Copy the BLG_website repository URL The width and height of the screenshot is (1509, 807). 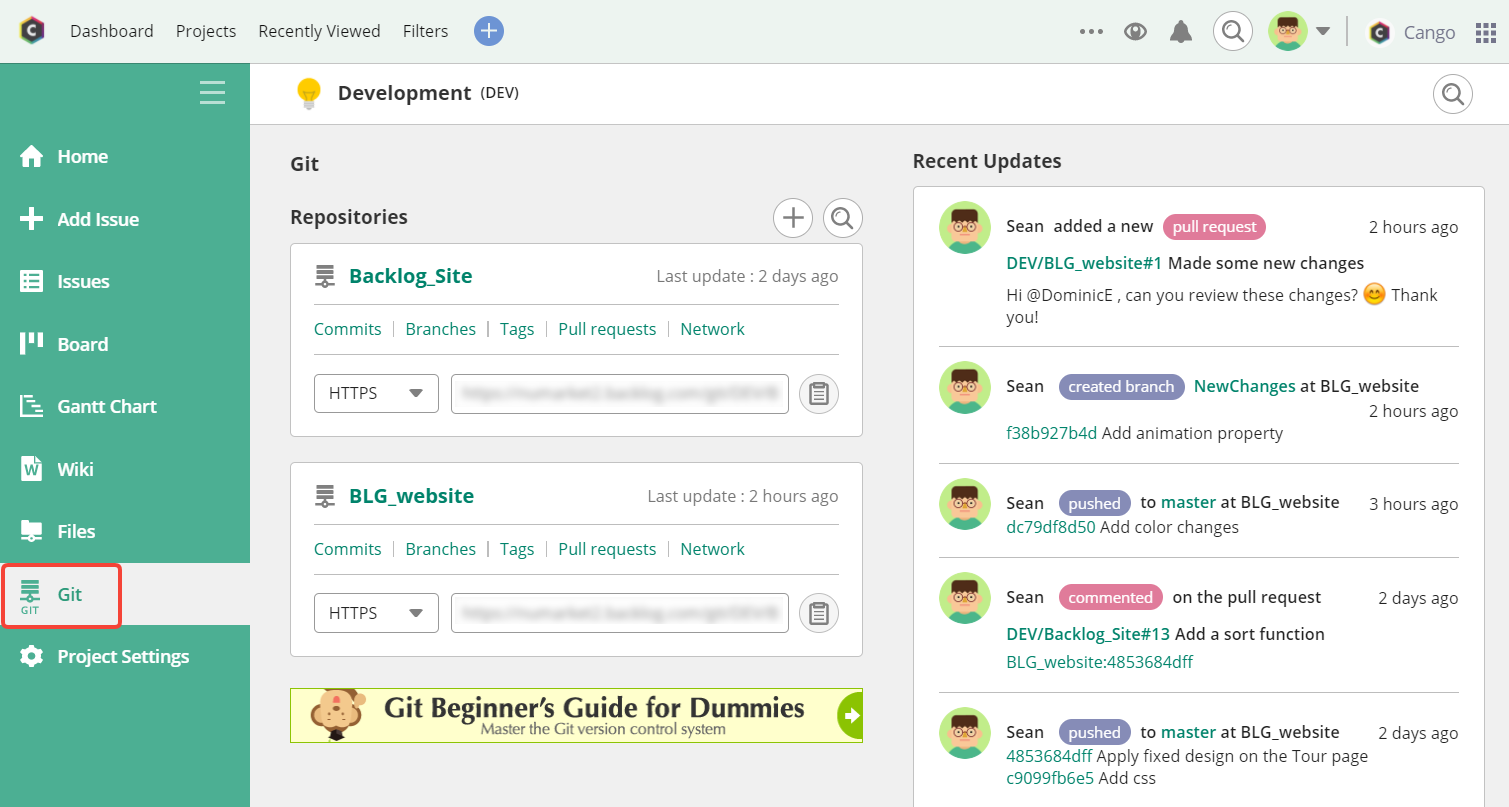pos(819,613)
